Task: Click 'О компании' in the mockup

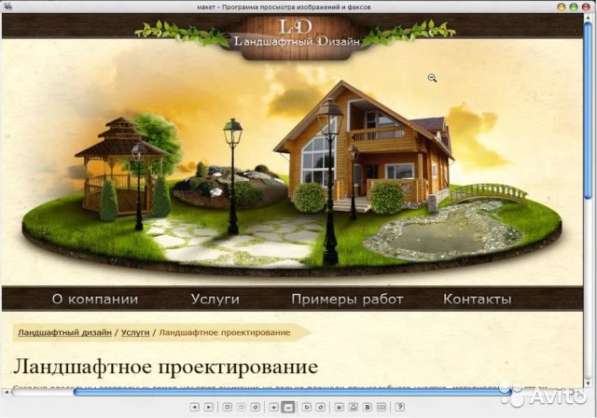Action: 95,299
